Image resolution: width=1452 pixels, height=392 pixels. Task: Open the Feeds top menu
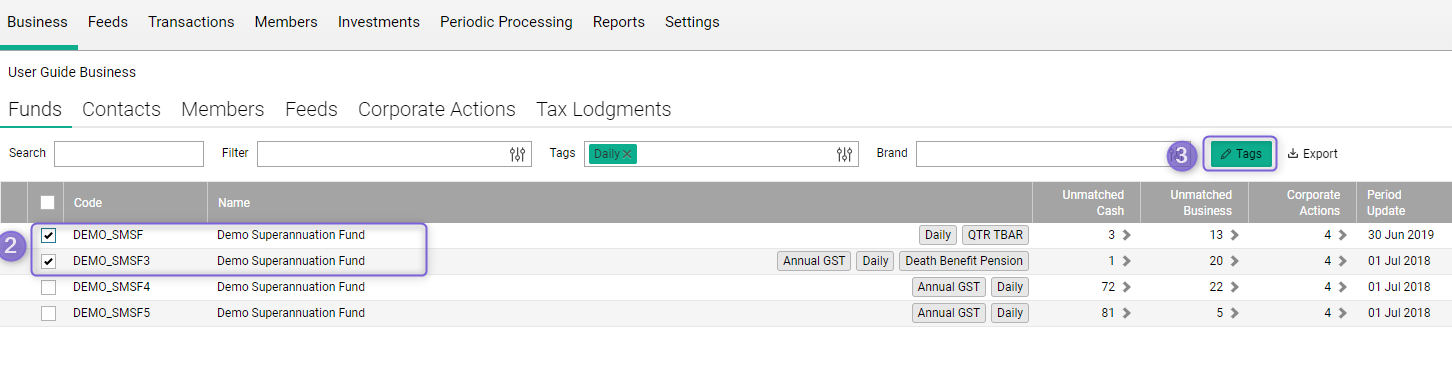pyautogui.click(x=108, y=22)
